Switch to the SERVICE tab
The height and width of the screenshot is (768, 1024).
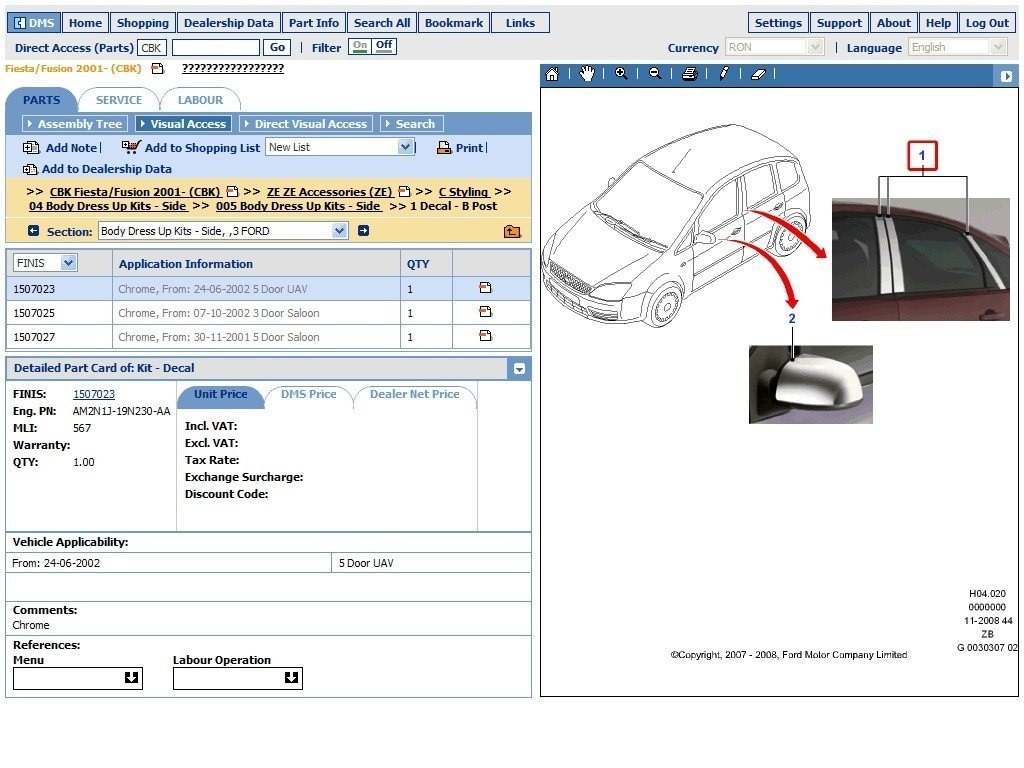tap(119, 100)
